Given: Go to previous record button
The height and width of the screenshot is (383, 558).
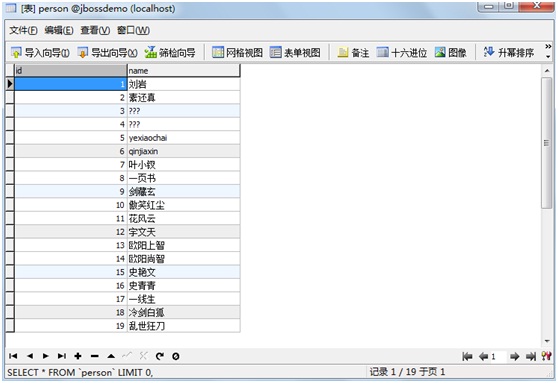Looking at the screenshot, I should tap(30, 356).
